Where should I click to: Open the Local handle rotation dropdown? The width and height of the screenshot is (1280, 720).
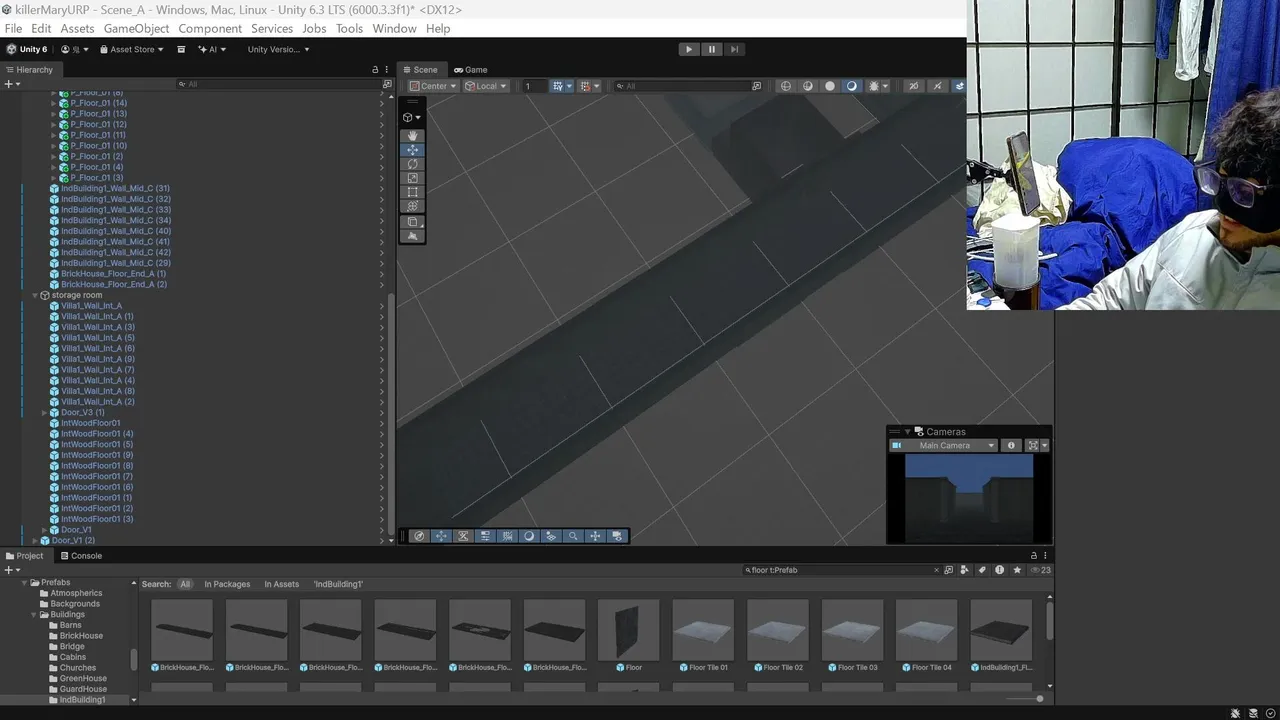pos(486,86)
